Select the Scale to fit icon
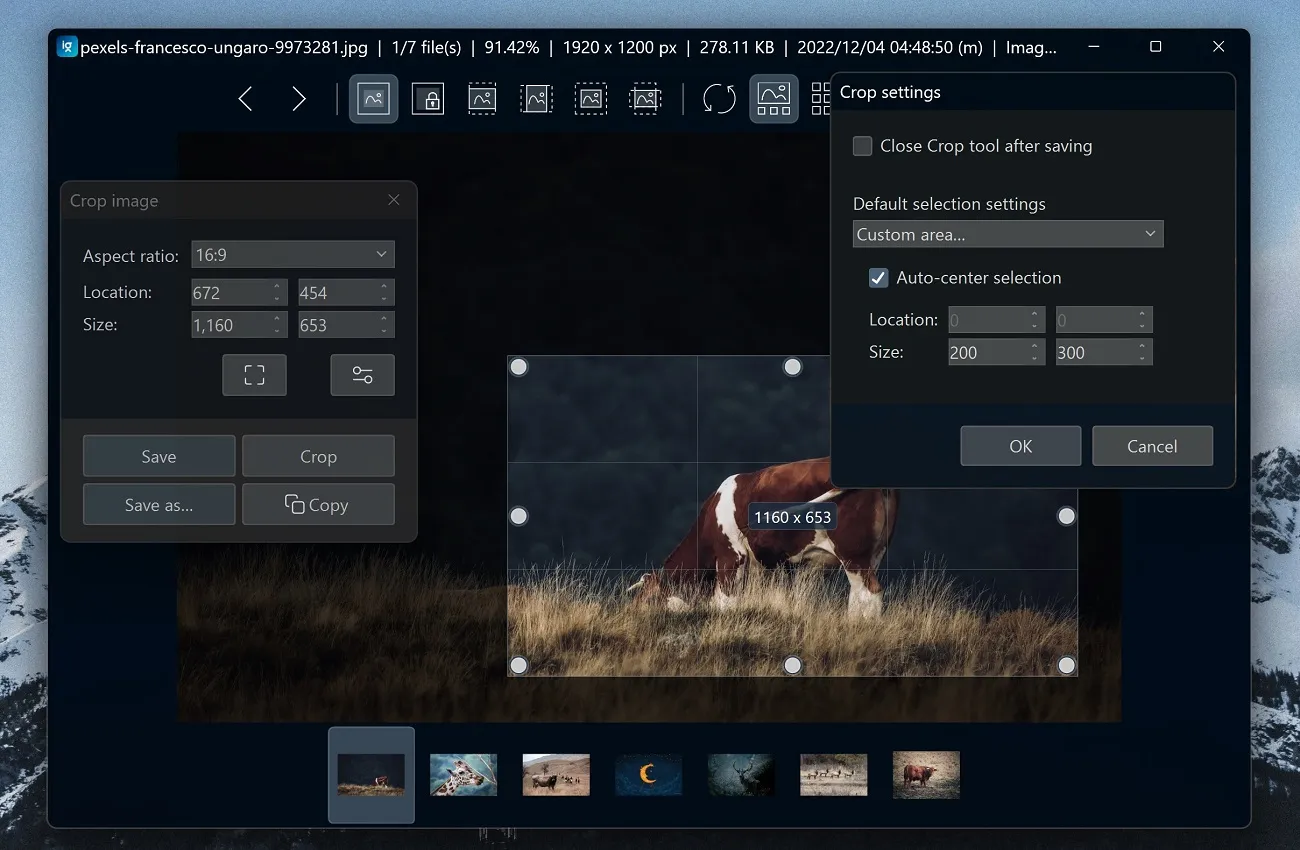Screen dimensions: 1300x850 tap(591, 99)
